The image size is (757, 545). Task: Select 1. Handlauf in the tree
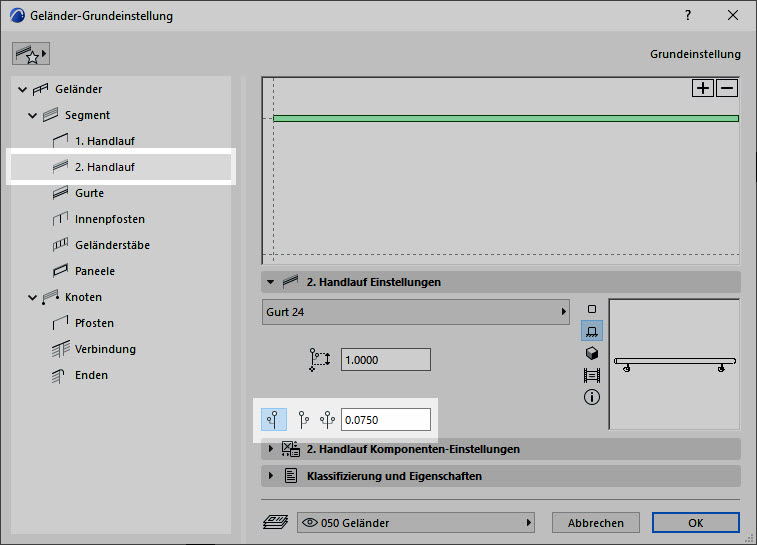pos(104,141)
